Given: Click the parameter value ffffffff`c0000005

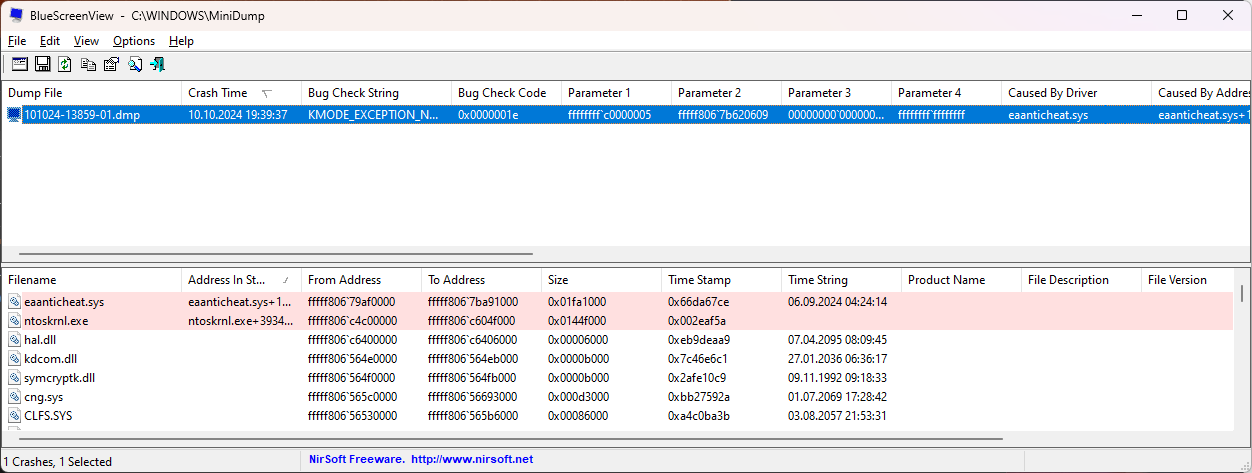Looking at the screenshot, I should pos(609,115).
